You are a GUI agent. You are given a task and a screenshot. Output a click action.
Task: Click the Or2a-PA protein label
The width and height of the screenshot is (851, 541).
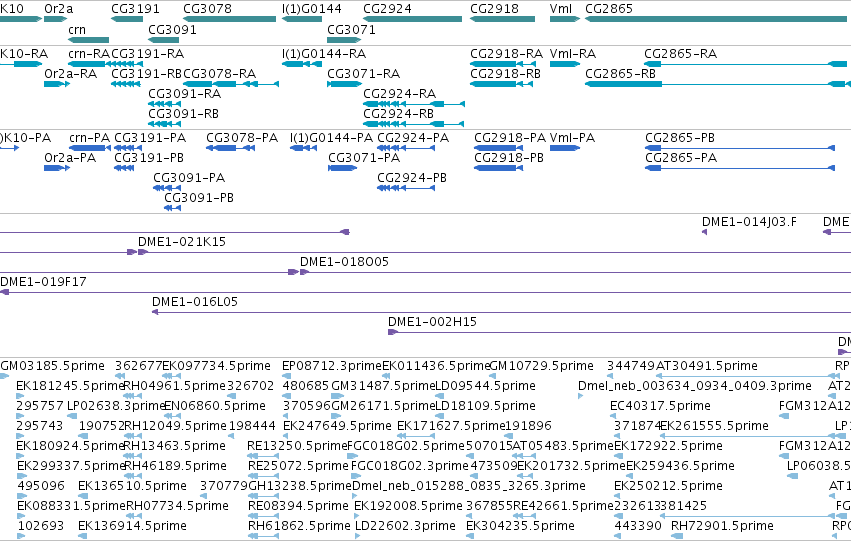[x=70, y=158]
